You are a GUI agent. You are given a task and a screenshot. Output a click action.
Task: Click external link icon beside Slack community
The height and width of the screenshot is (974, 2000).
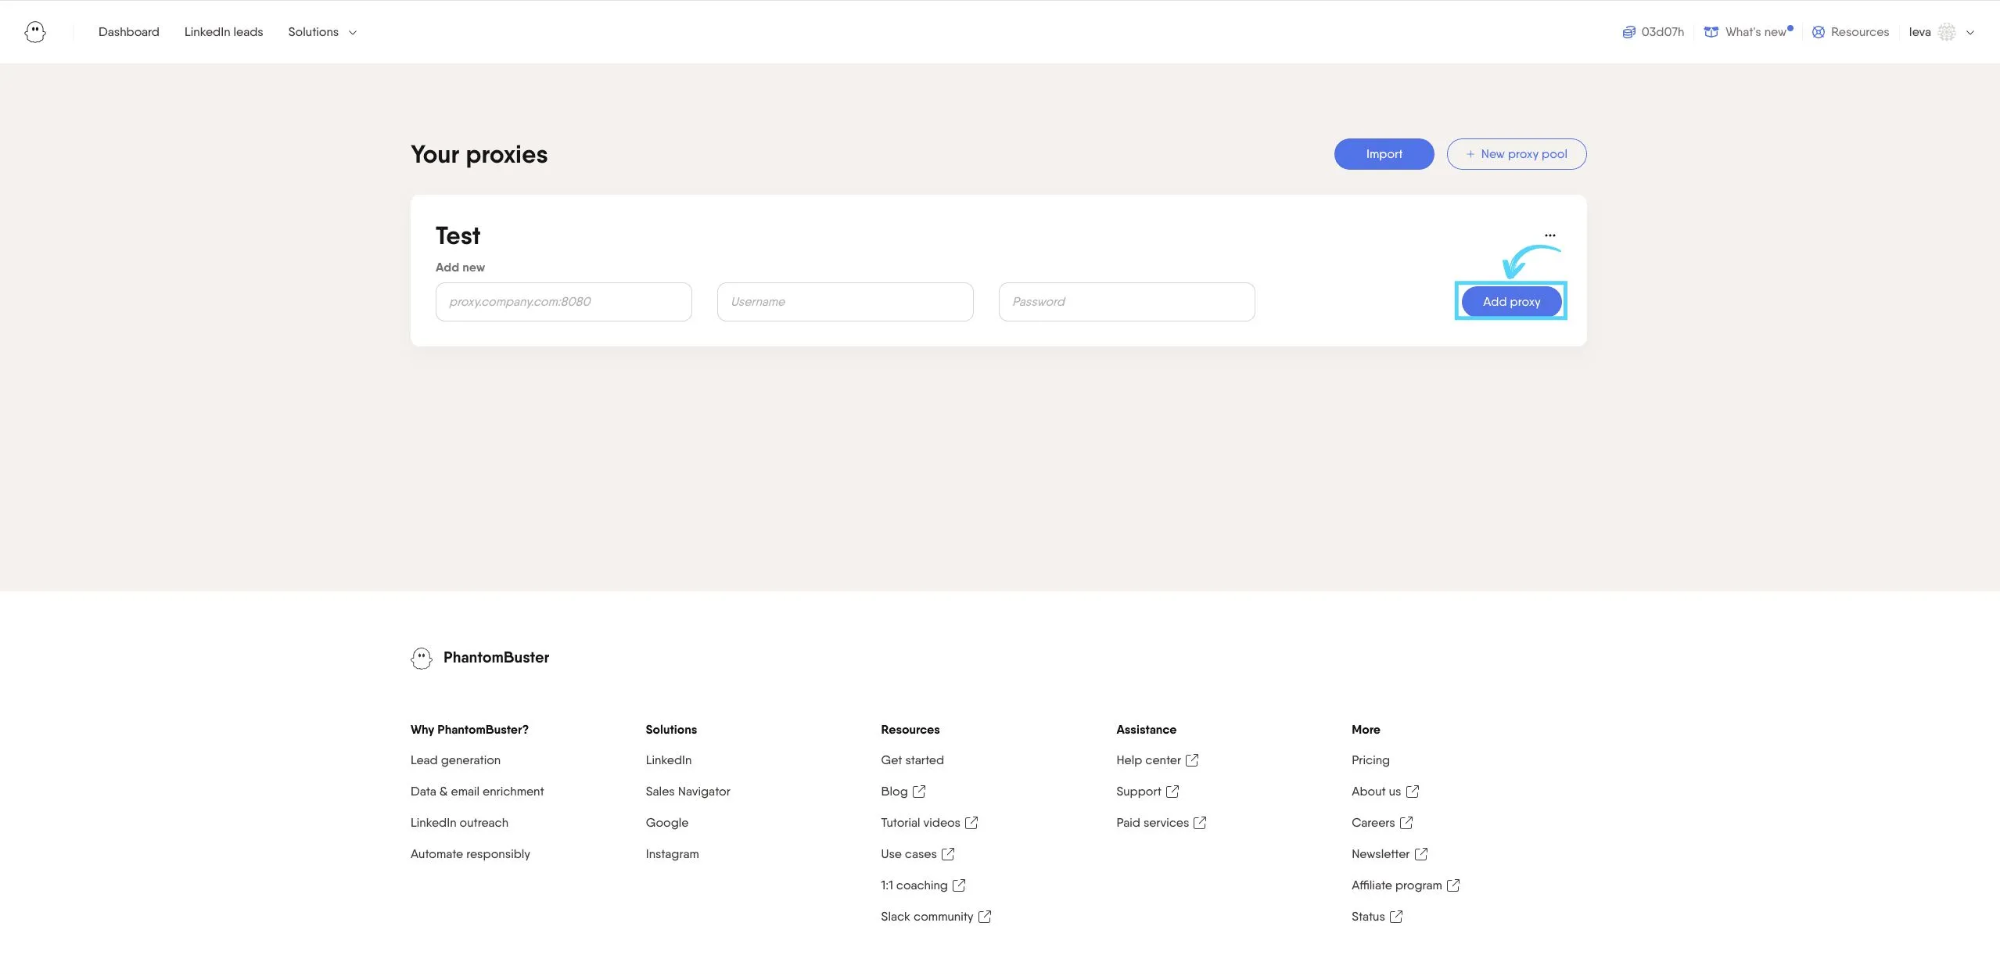[x=984, y=917]
